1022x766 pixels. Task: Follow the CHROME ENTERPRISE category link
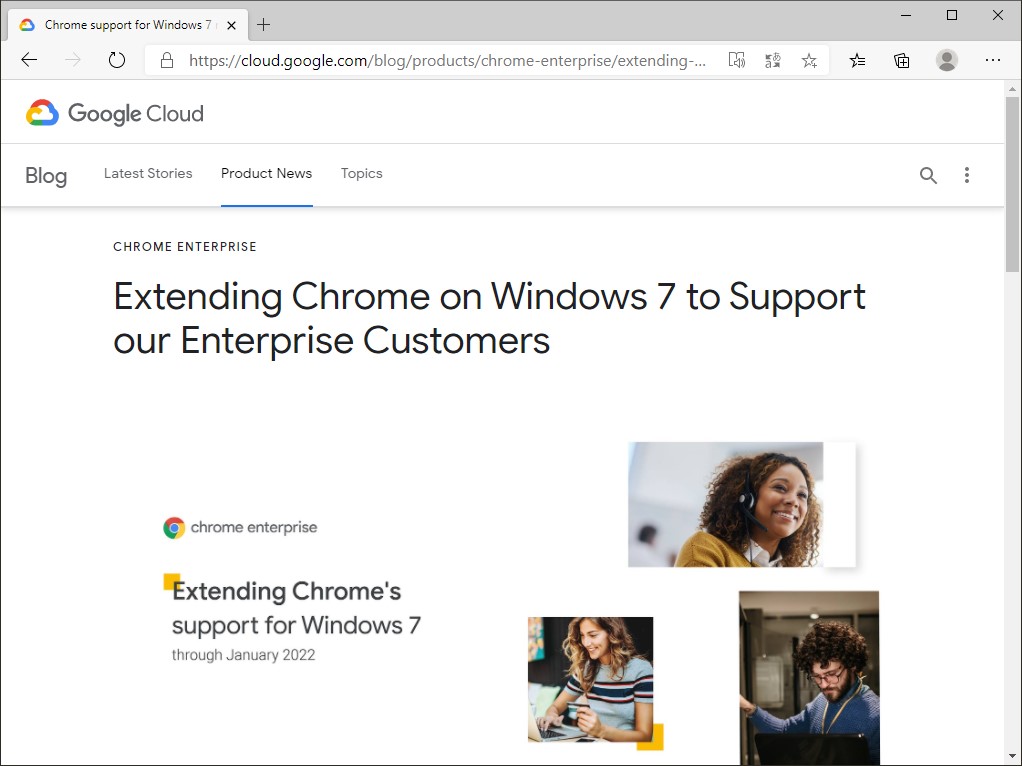(185, 246)
